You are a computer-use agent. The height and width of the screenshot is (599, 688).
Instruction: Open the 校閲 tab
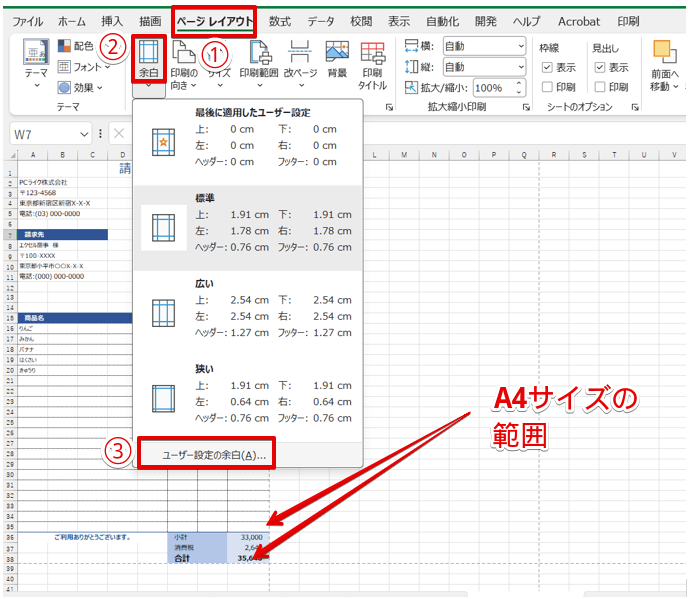(x=361, y=22)
